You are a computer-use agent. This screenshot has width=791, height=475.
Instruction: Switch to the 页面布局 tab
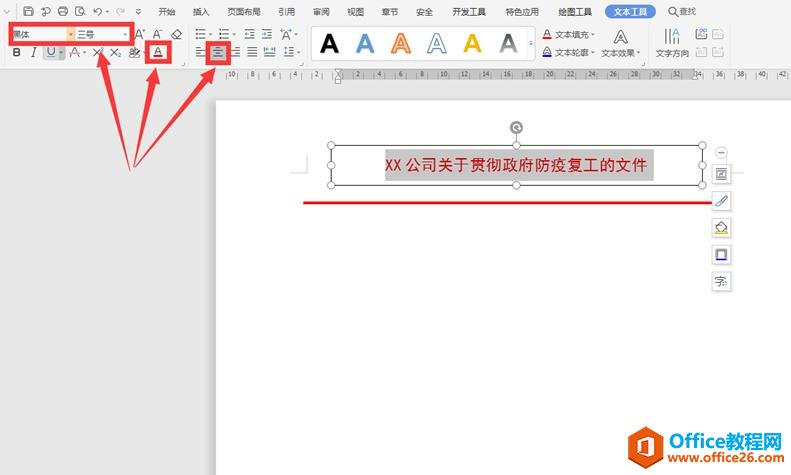pos(244,12)
